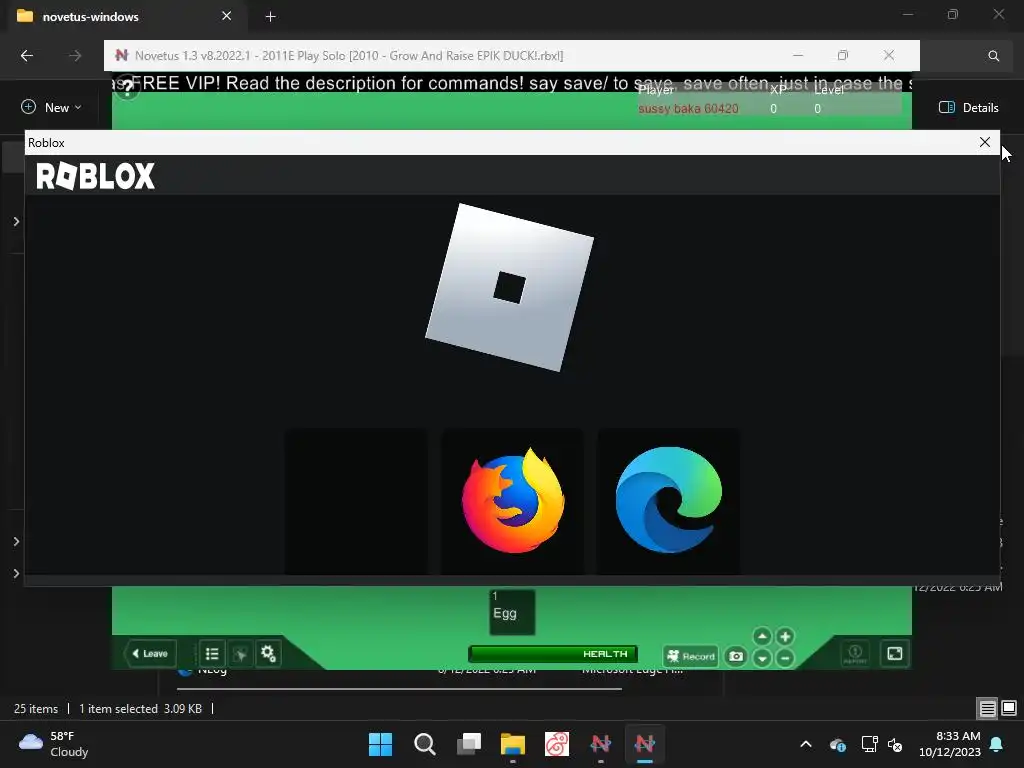Click the network tray icon
The image size is (1024, 768).
click(x=869, y=744)
